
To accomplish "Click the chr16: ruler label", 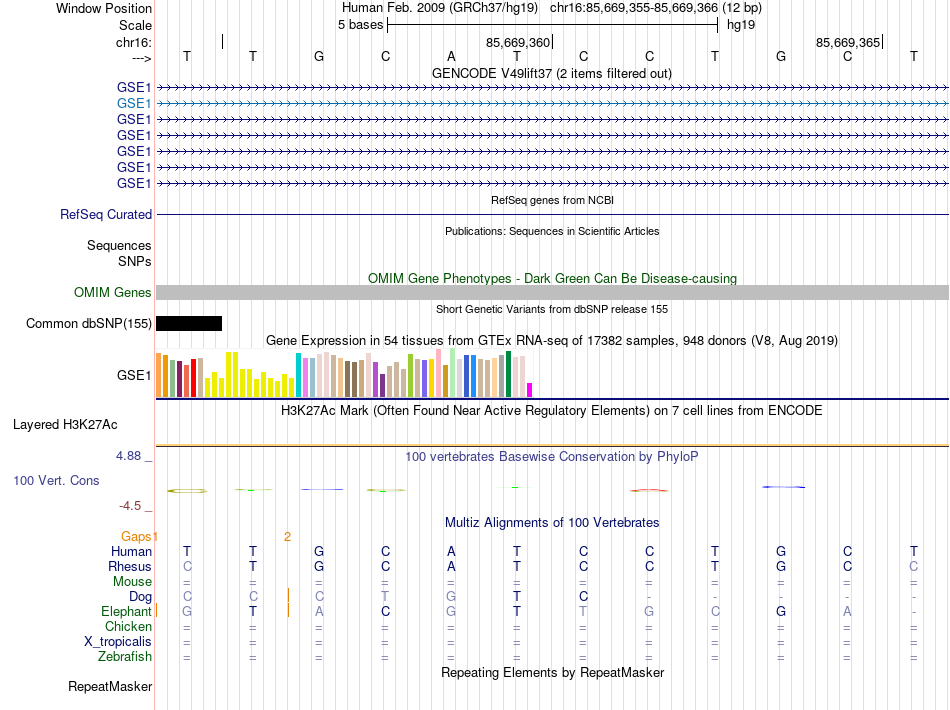I will pos(134,42).
